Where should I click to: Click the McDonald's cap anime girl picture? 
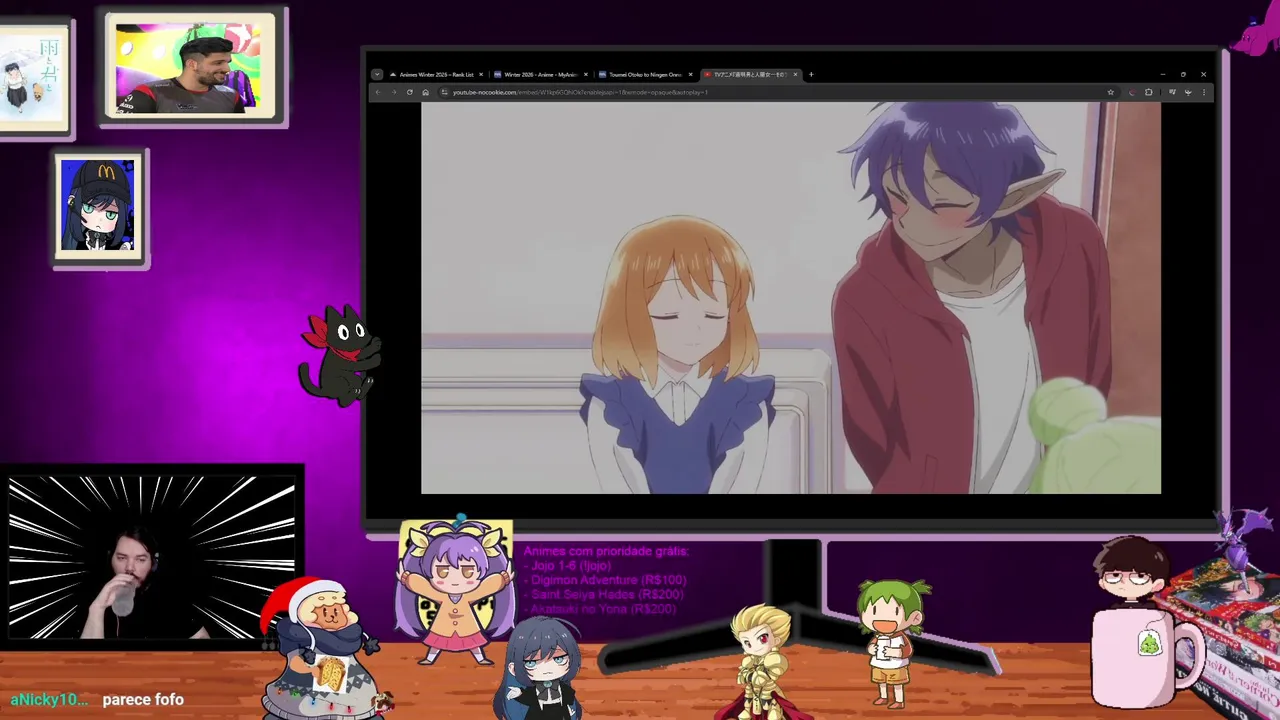[x=98, y=206]
